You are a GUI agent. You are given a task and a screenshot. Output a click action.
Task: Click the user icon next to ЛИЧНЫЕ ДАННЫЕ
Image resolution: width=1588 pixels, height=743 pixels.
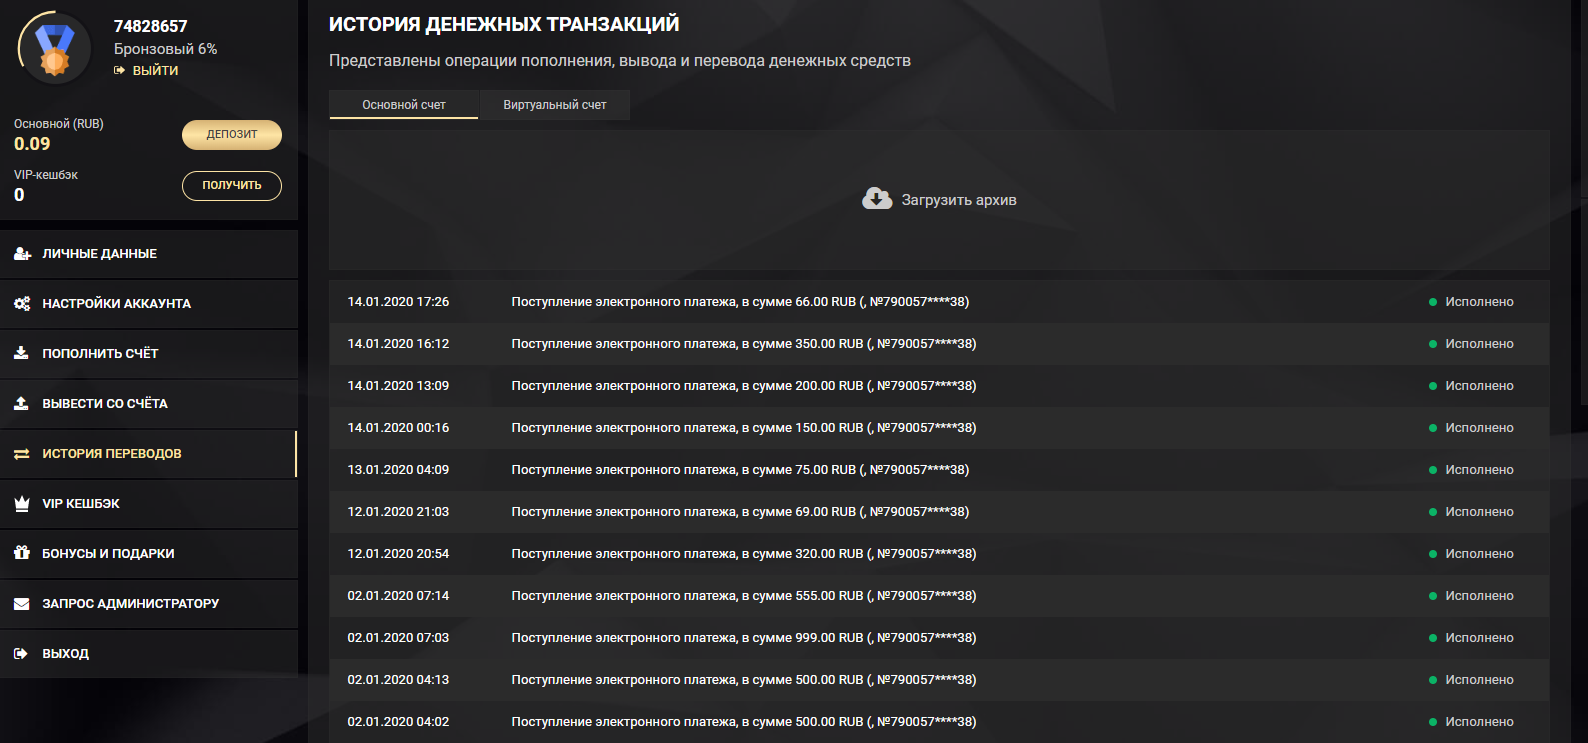(22, 254)
